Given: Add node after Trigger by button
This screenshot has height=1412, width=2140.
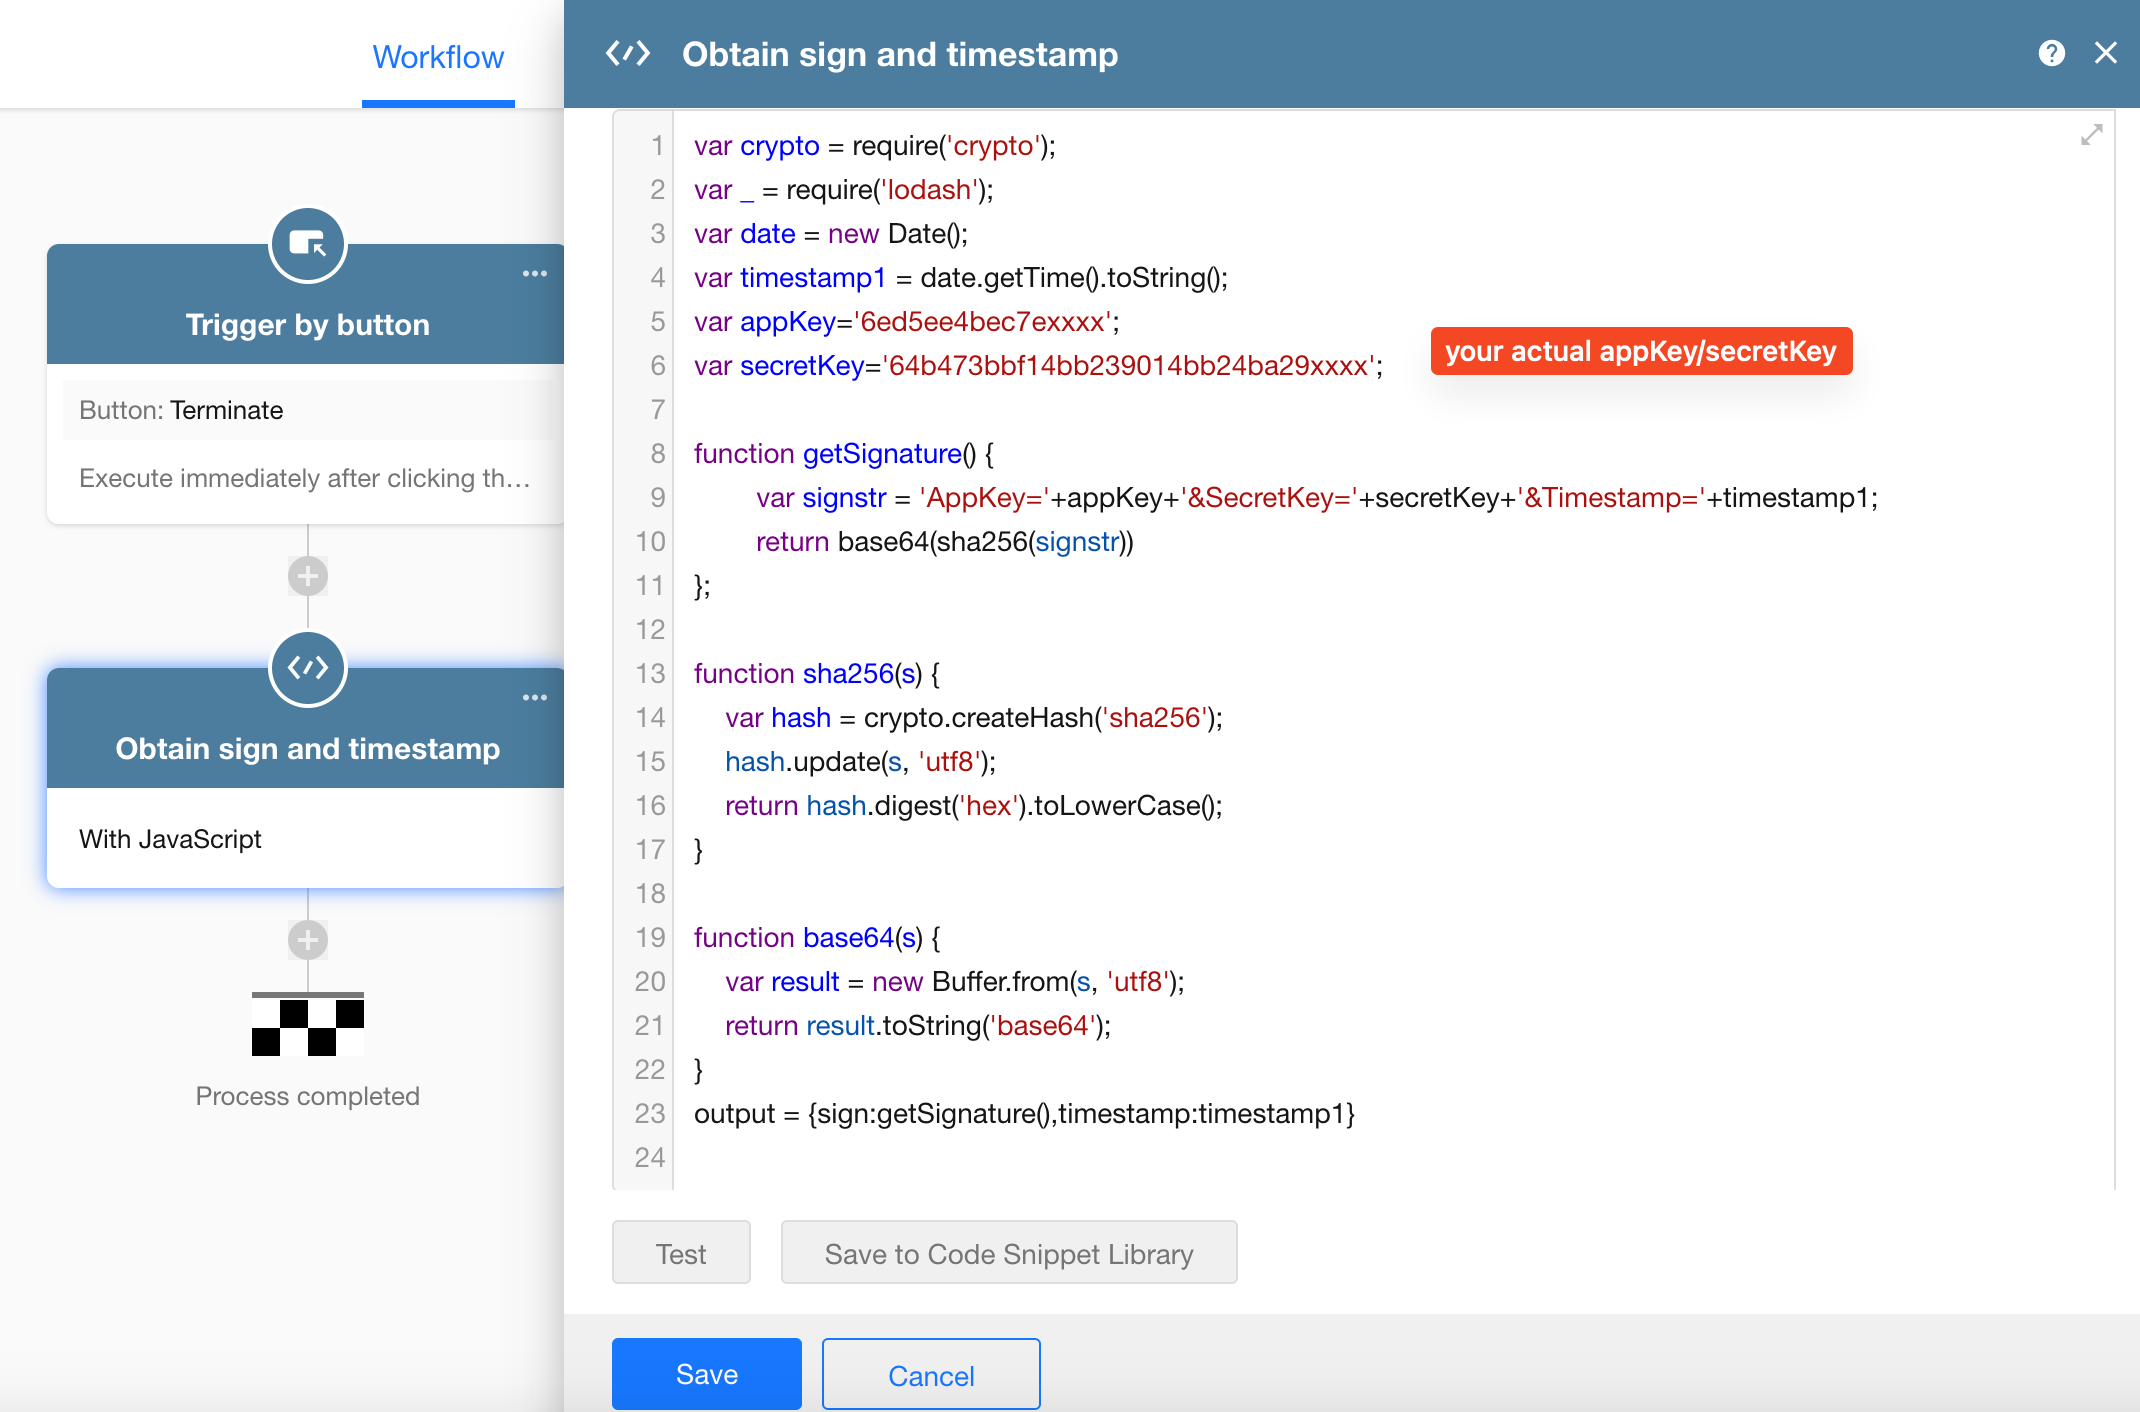Looking at the screenshot, I should pos(307,576).
